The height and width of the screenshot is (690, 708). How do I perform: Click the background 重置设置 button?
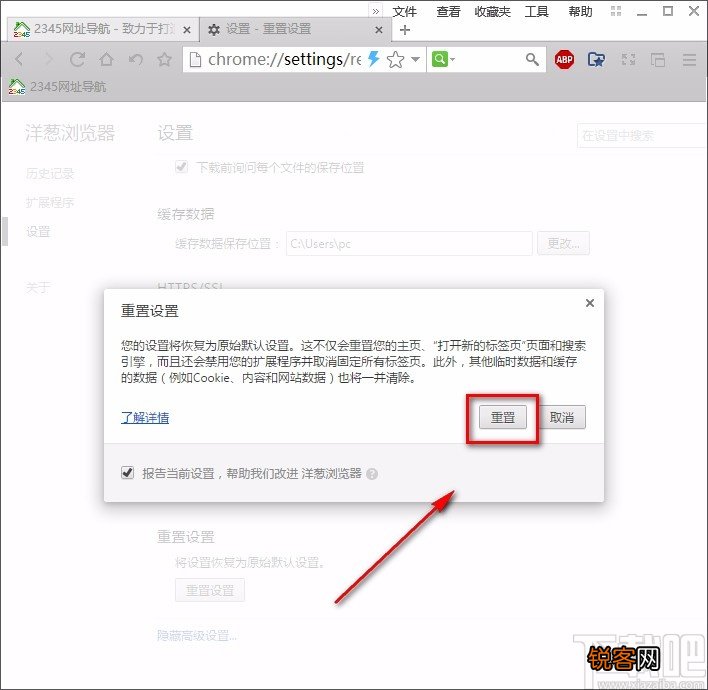tap(210, 590)
